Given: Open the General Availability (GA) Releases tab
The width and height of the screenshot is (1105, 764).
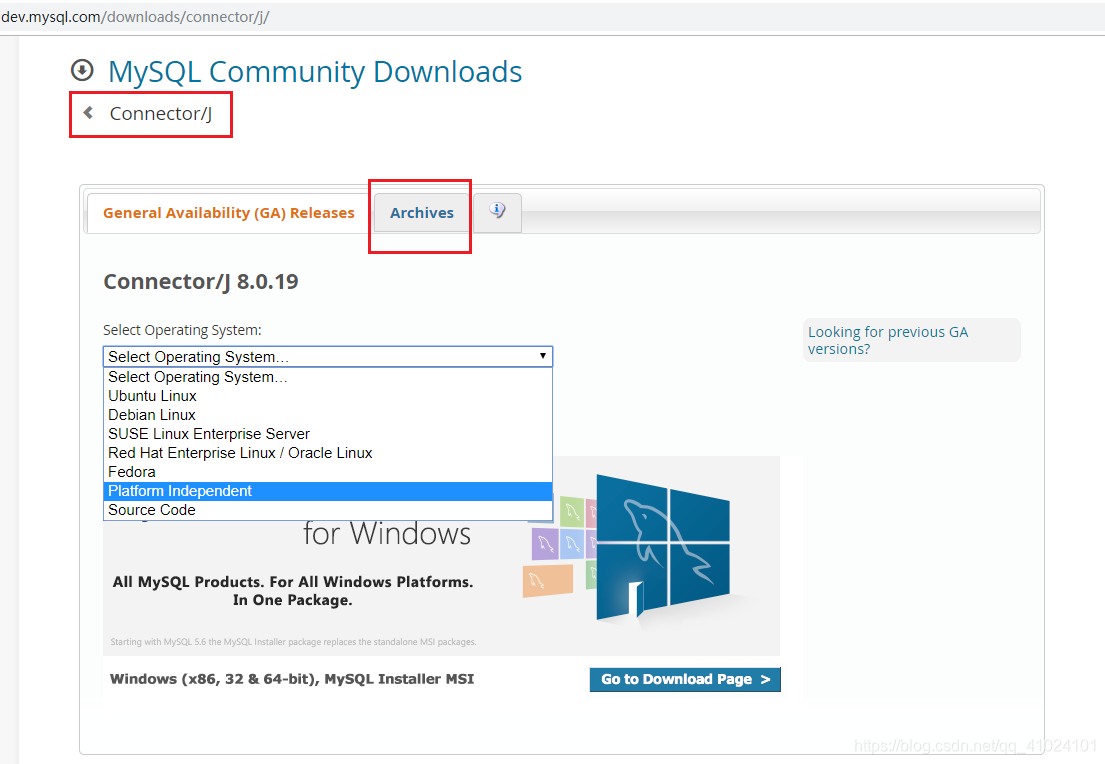Looking at the screenshot, I should point(226,212).
